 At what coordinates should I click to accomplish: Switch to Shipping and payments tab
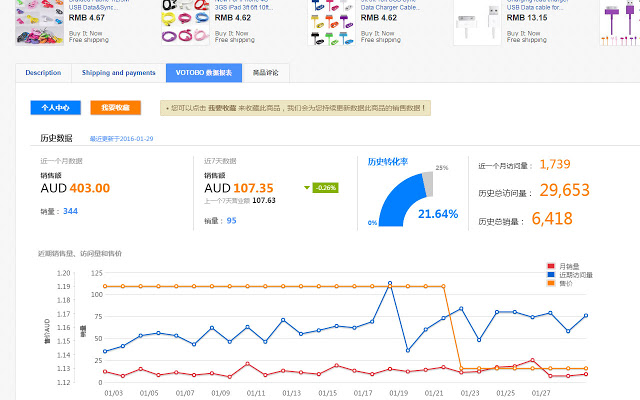(119, 73)
